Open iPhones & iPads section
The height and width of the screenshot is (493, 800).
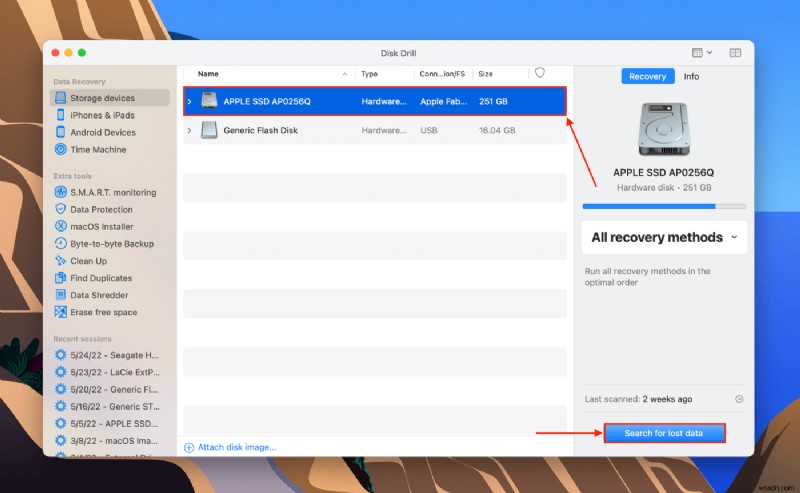point(102,115)
